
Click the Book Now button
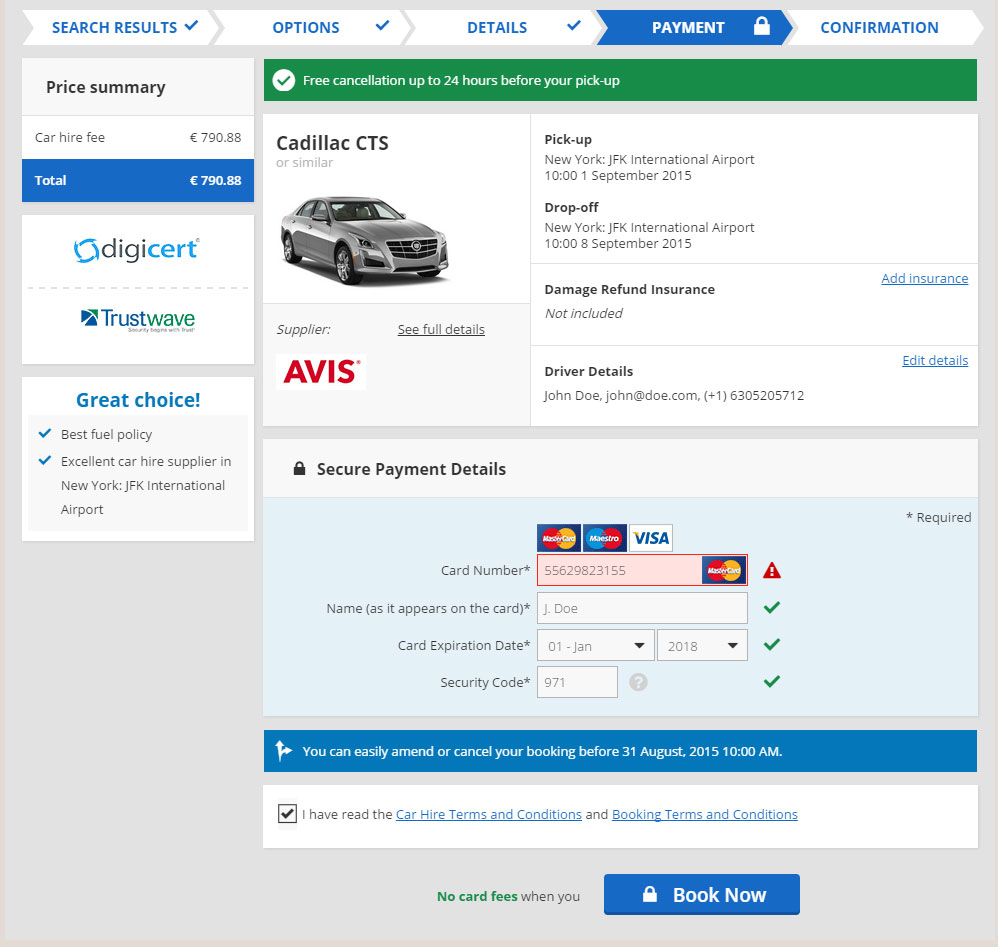[x=702, y=894]
